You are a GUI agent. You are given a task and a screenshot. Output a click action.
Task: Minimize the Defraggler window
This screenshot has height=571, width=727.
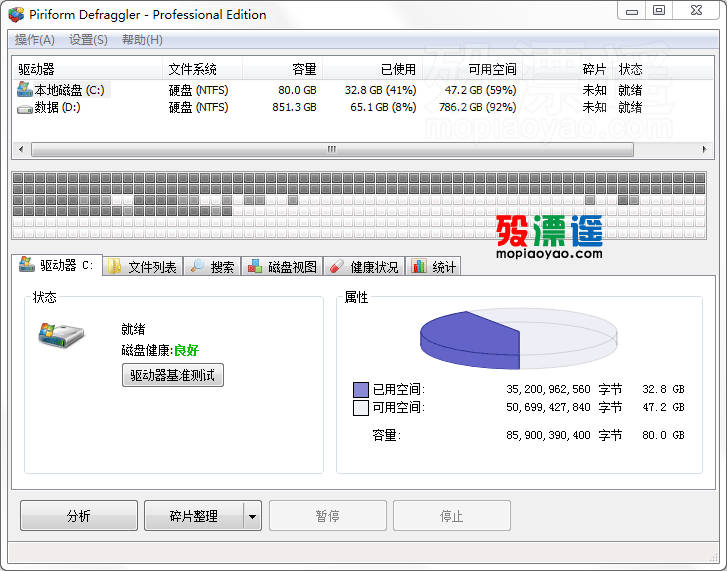tap(632, 11)
